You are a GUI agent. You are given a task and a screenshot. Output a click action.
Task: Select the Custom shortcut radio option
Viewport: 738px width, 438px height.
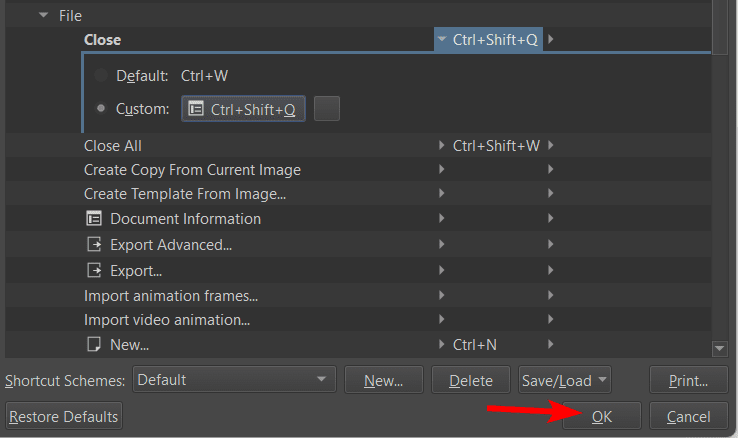pyautogui.click(x=100, y=108)
